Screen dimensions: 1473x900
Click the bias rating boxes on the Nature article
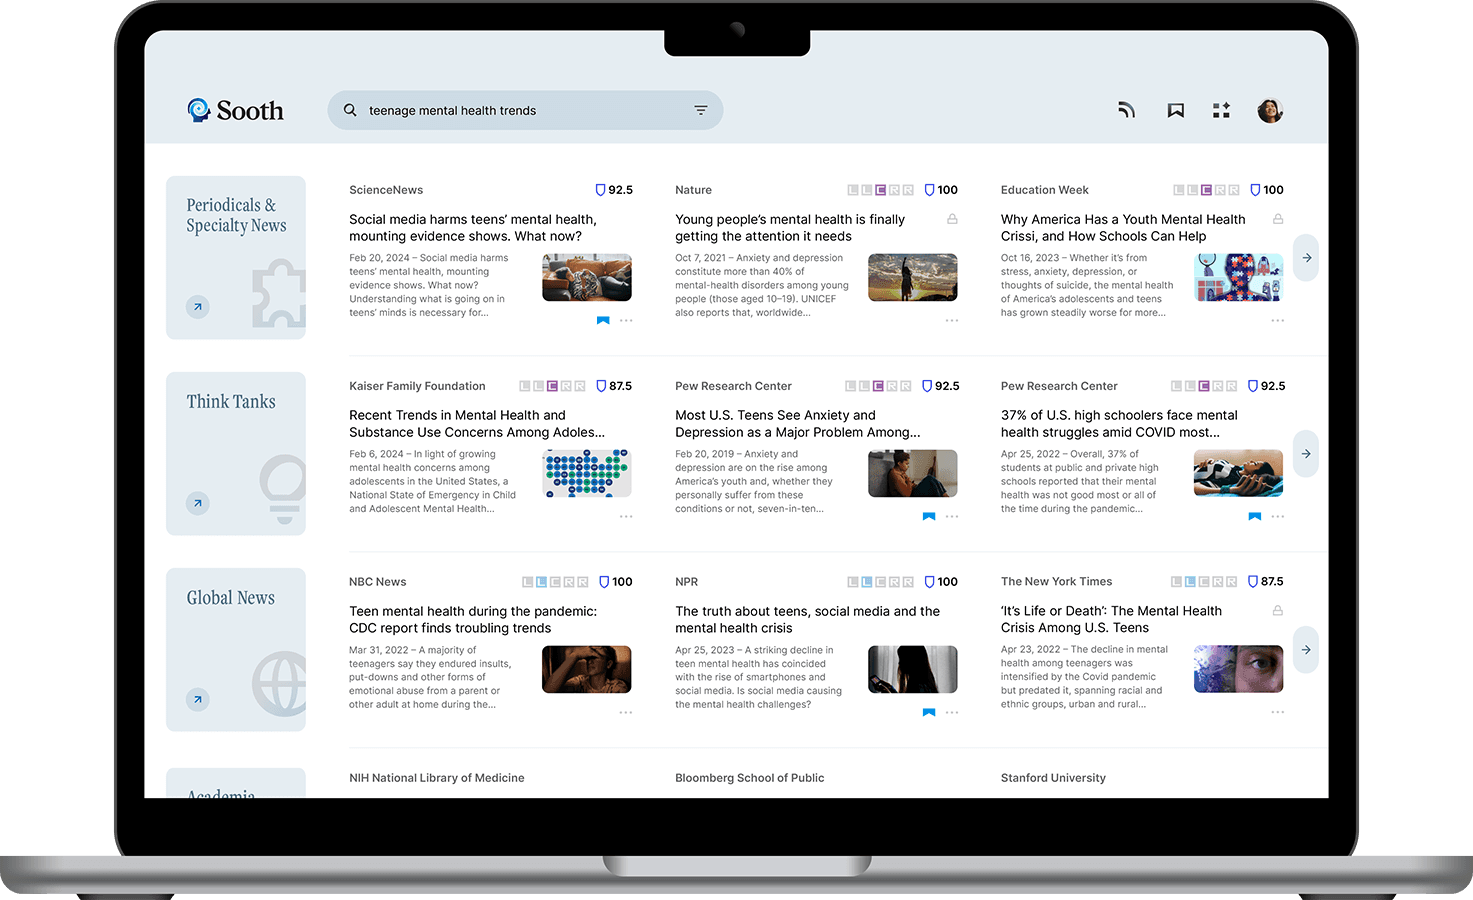[880, 190]
